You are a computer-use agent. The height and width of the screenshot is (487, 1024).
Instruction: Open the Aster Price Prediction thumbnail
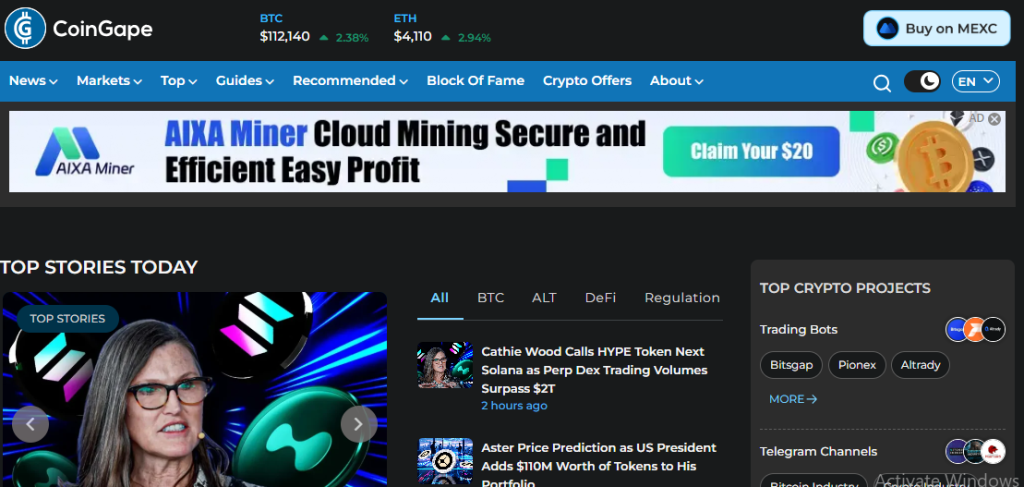click(x=445, y=461)
